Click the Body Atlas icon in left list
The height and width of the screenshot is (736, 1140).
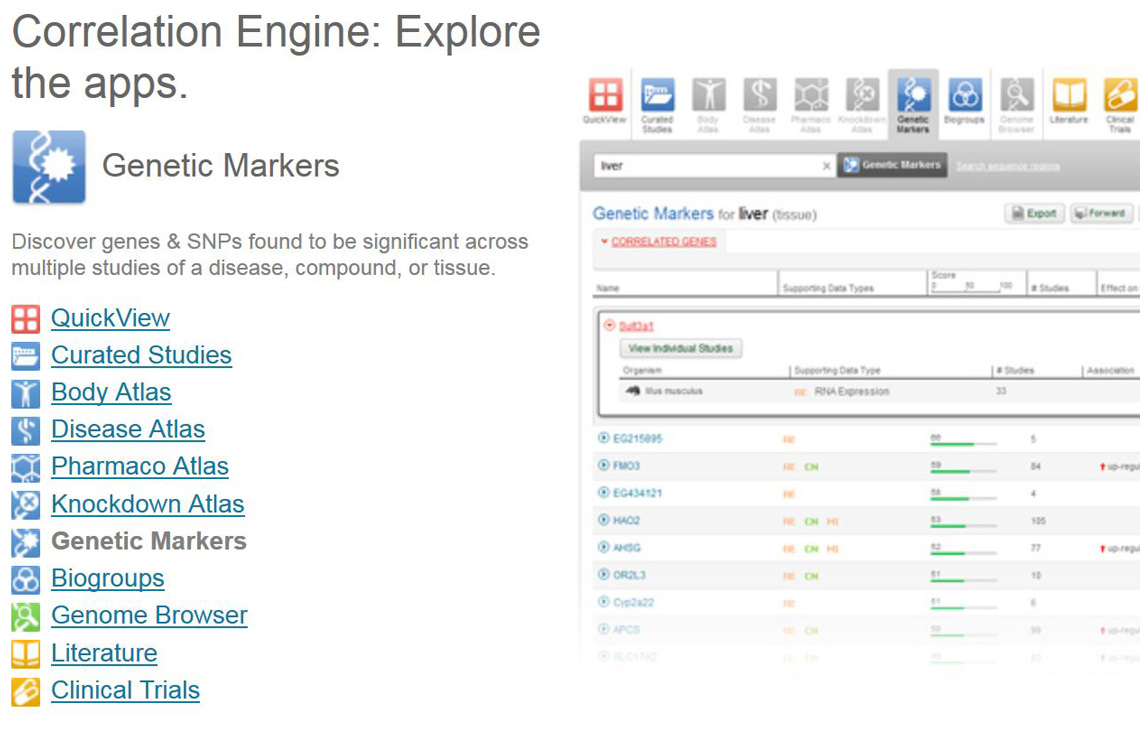coord(26,393)
